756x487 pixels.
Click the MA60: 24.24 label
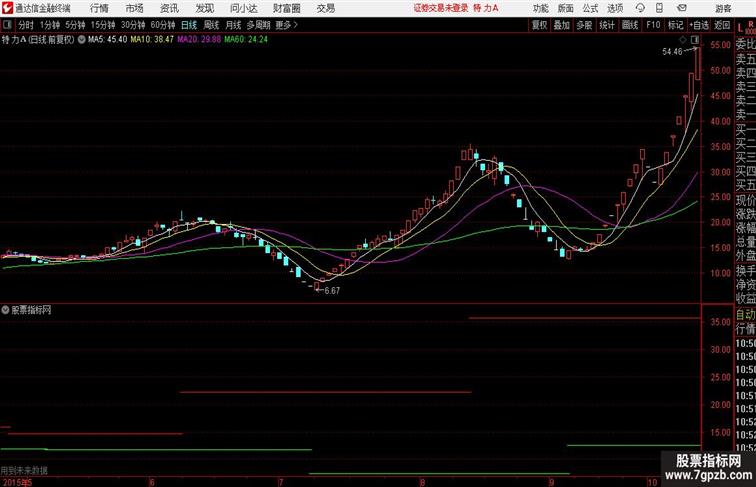(246, 40)
